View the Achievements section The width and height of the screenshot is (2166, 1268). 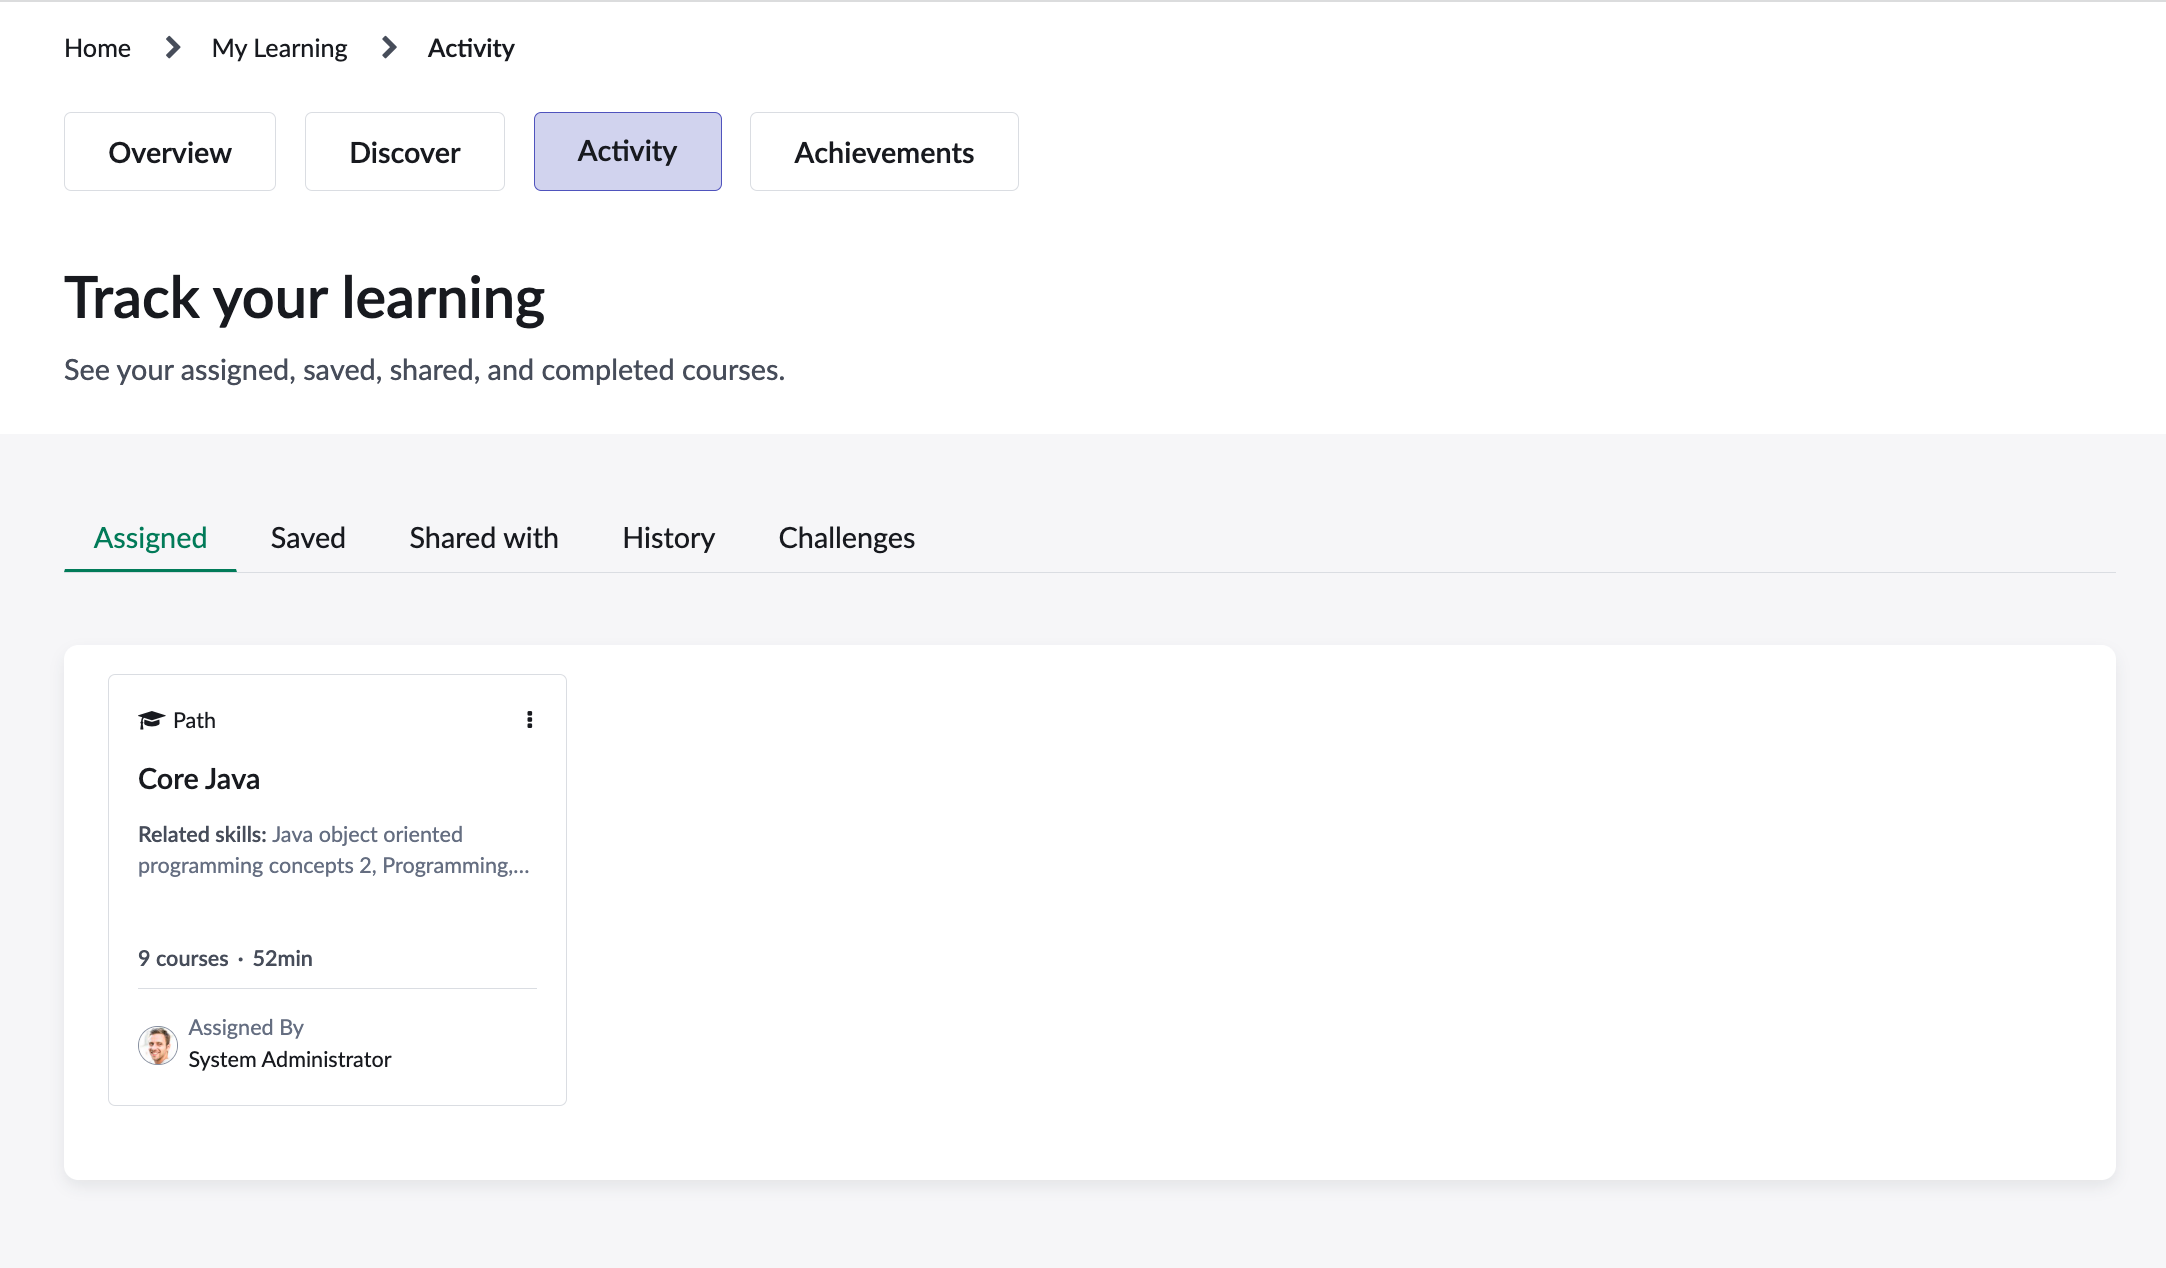coord(884,152)
